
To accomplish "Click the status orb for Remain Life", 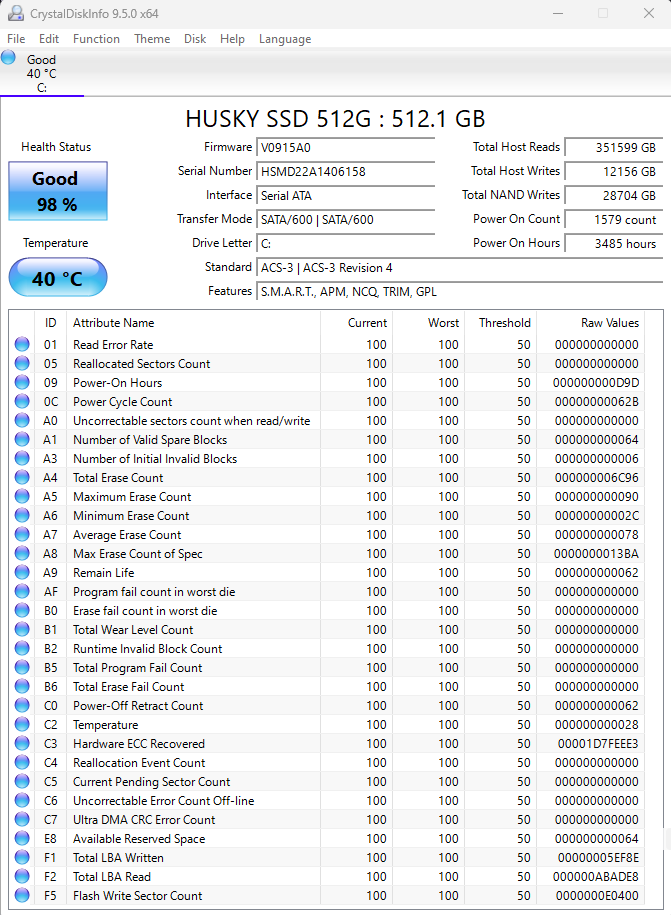I will click(22, 572).
